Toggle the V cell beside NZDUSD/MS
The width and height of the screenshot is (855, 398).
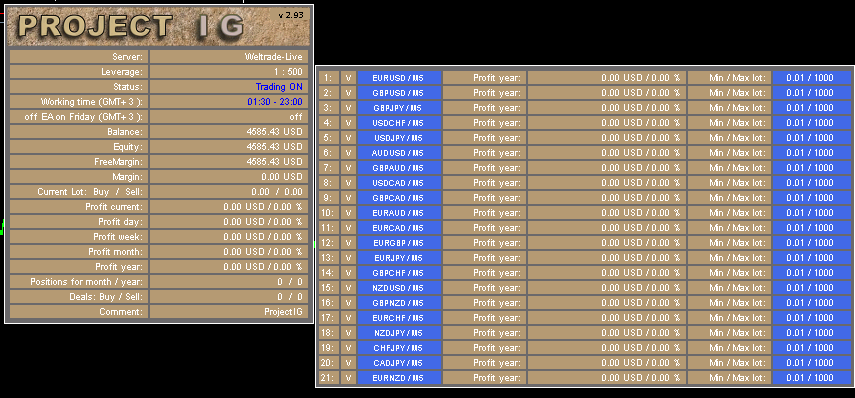pos(348,288)
